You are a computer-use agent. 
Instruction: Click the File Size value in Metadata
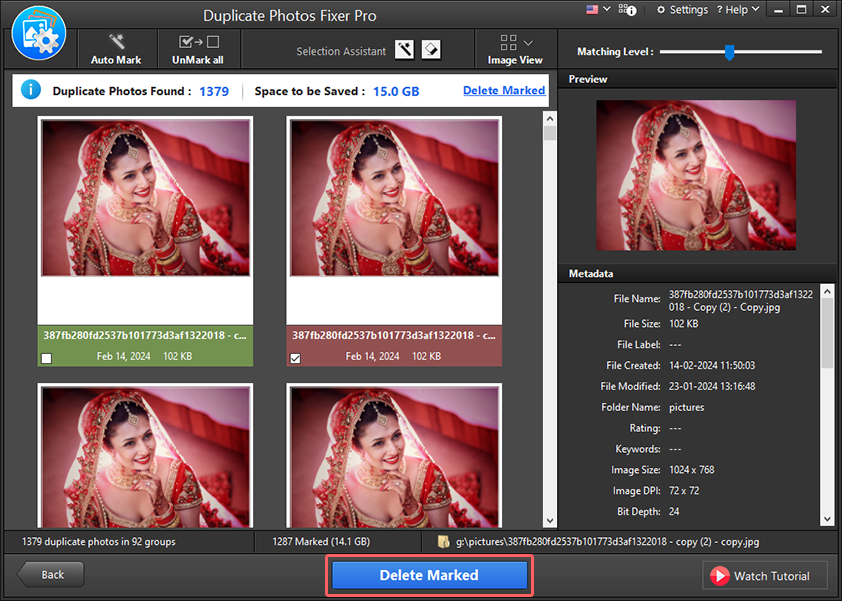point(684,324)
